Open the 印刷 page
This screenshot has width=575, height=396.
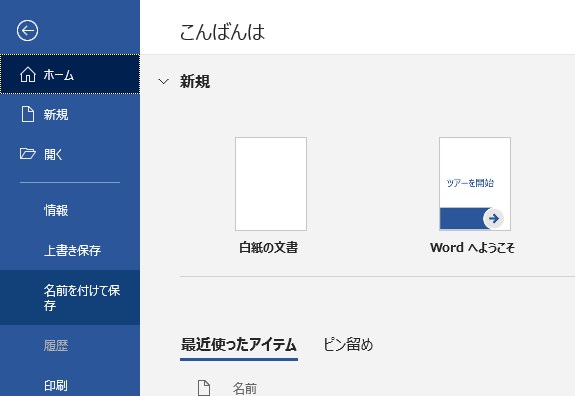point(70,385)
